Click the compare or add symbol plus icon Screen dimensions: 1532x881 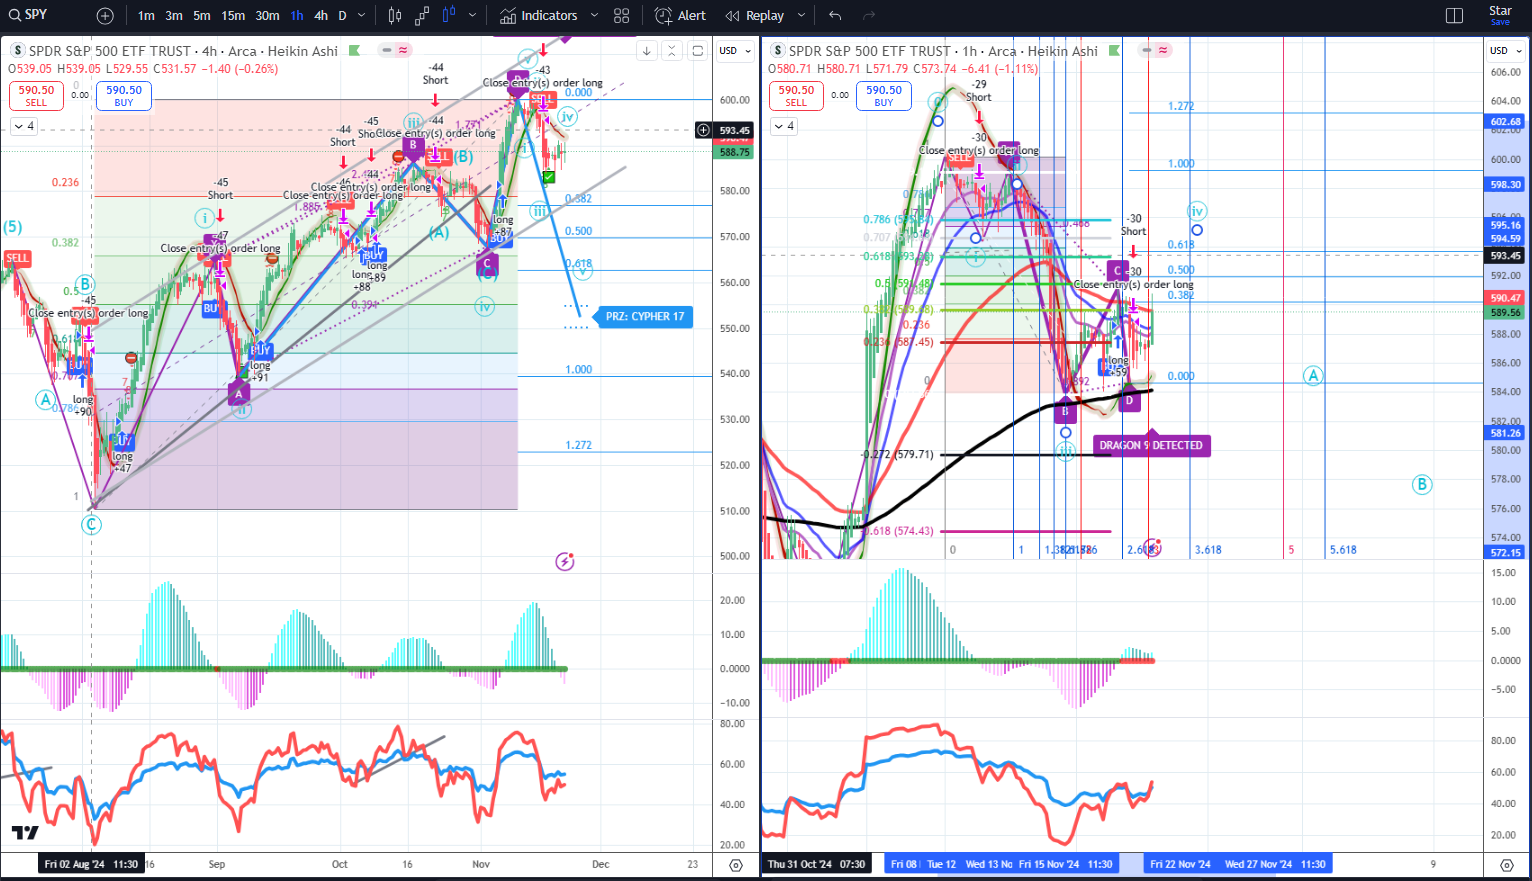[x=105, y=16]
